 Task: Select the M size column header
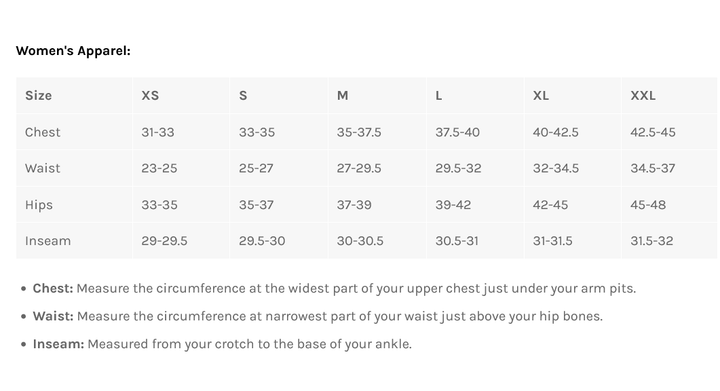pos(343,95)
